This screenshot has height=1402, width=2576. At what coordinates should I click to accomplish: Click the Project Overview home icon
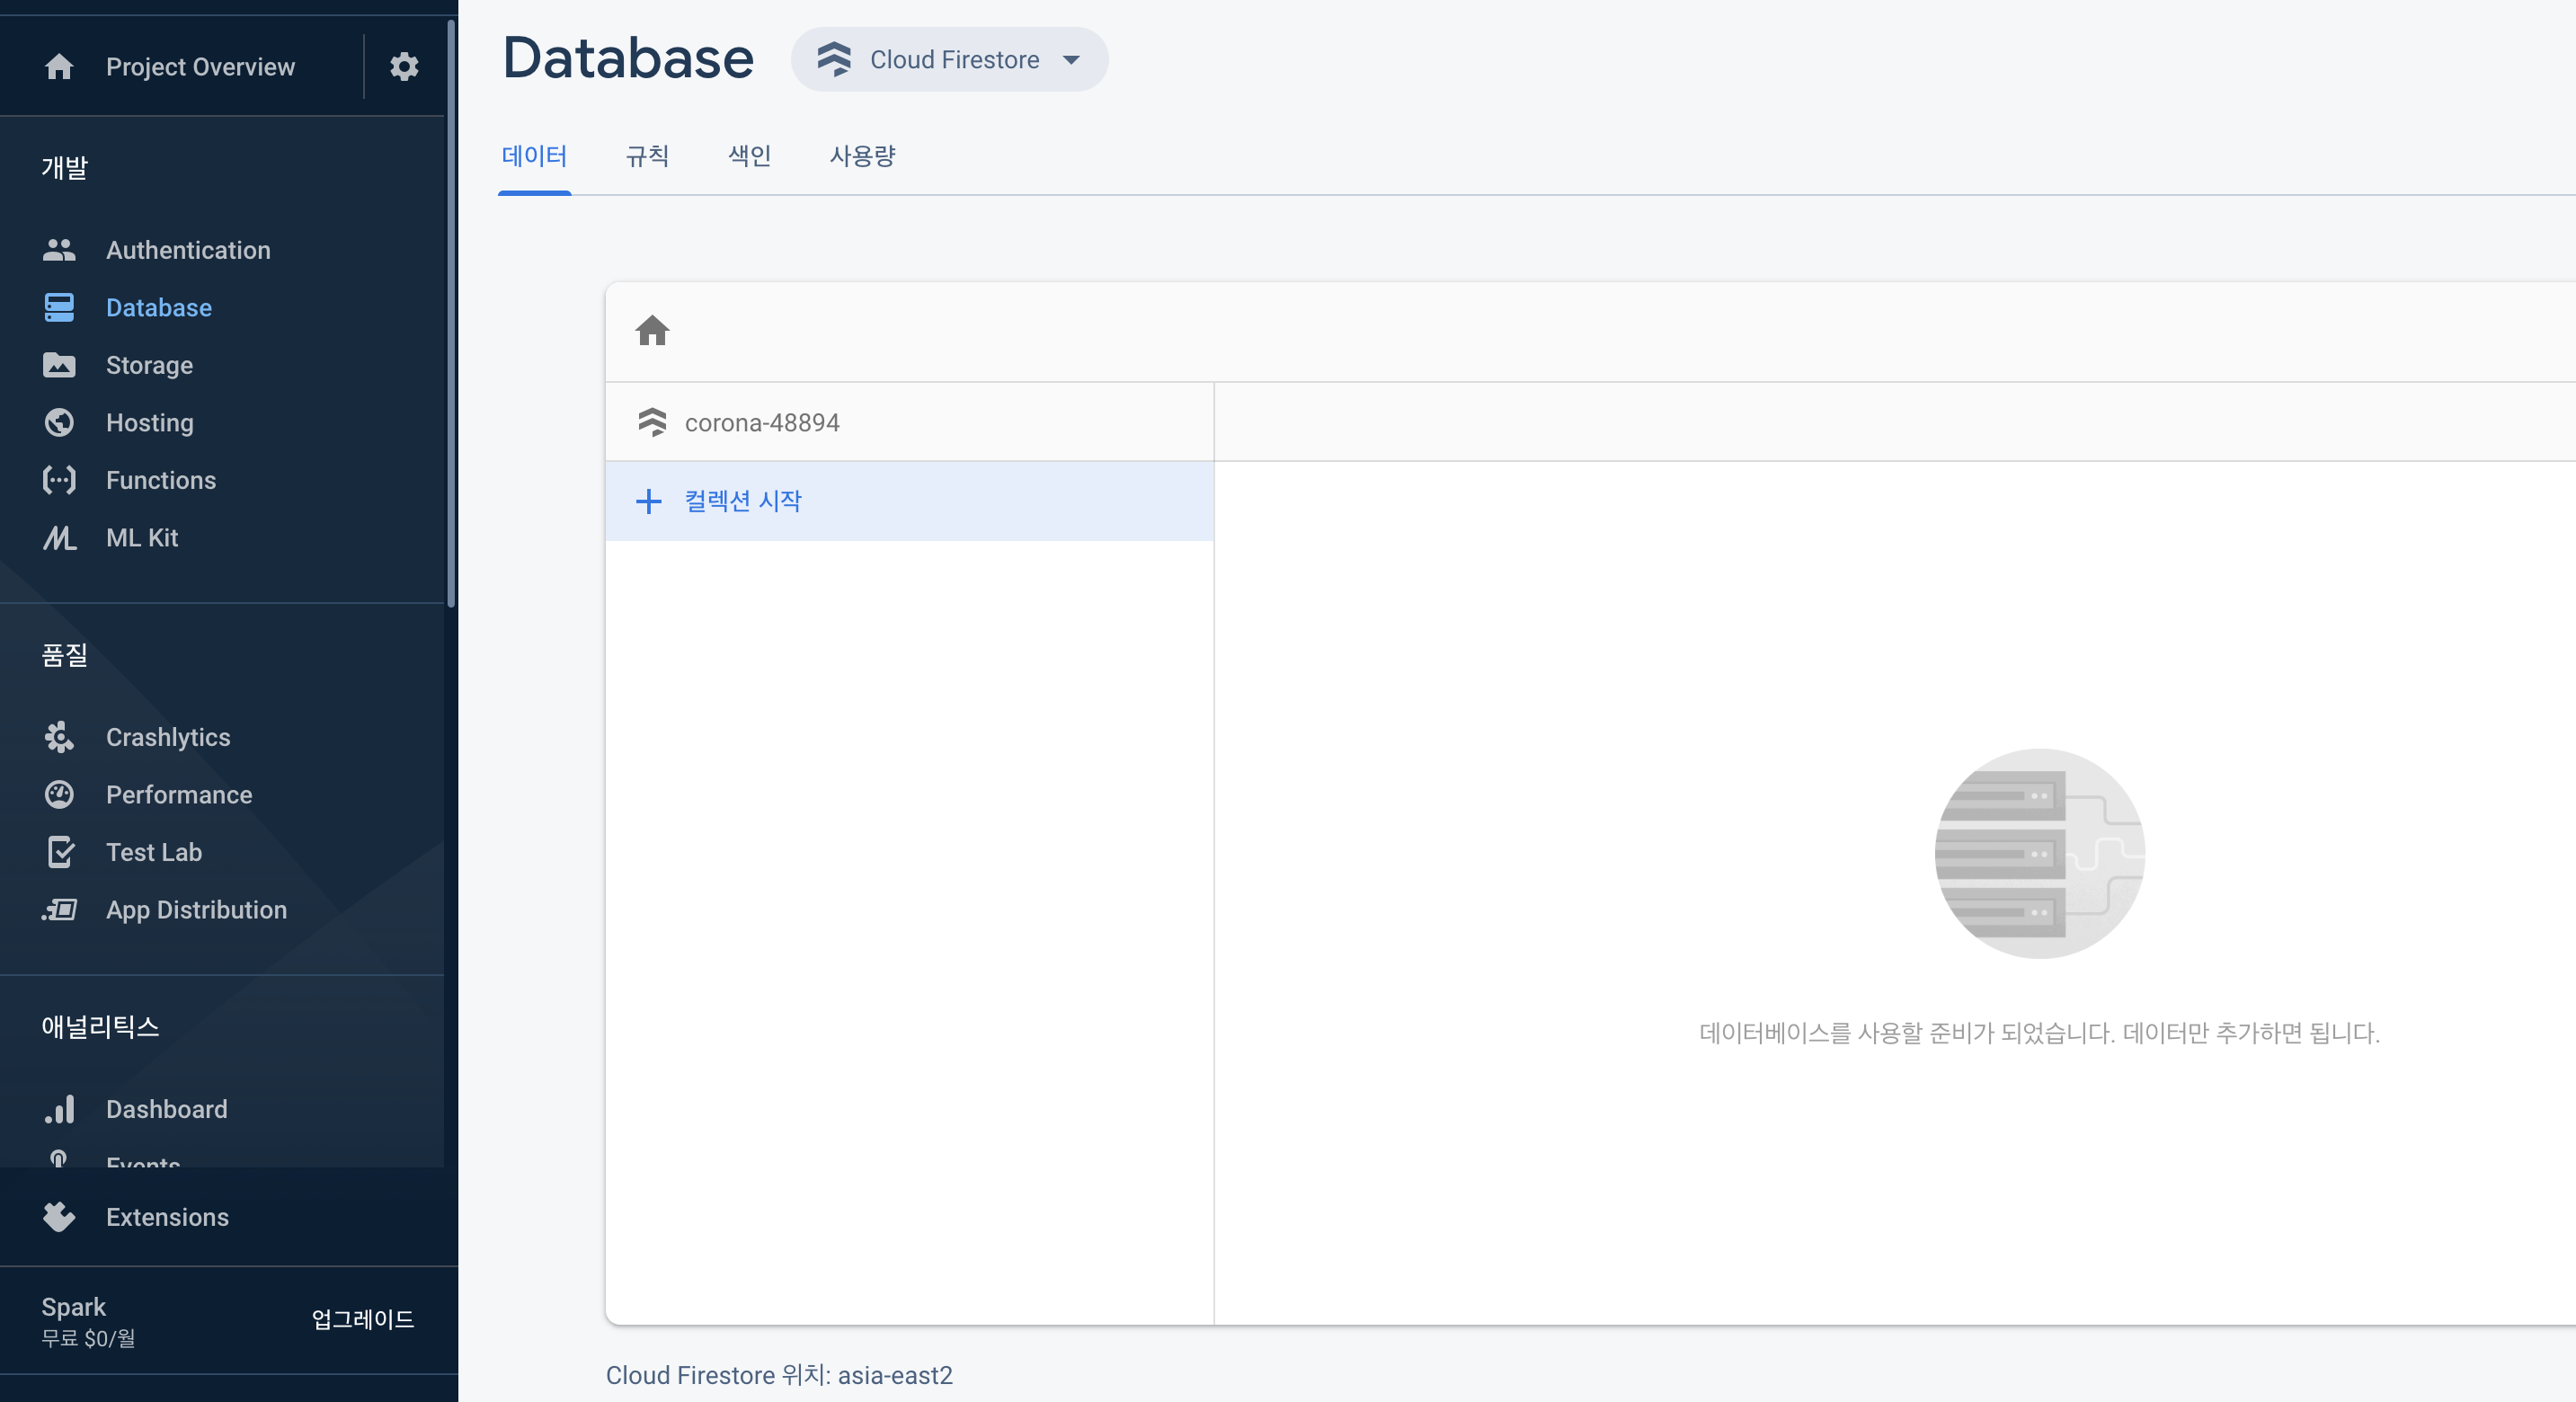(x=59, y=67)
